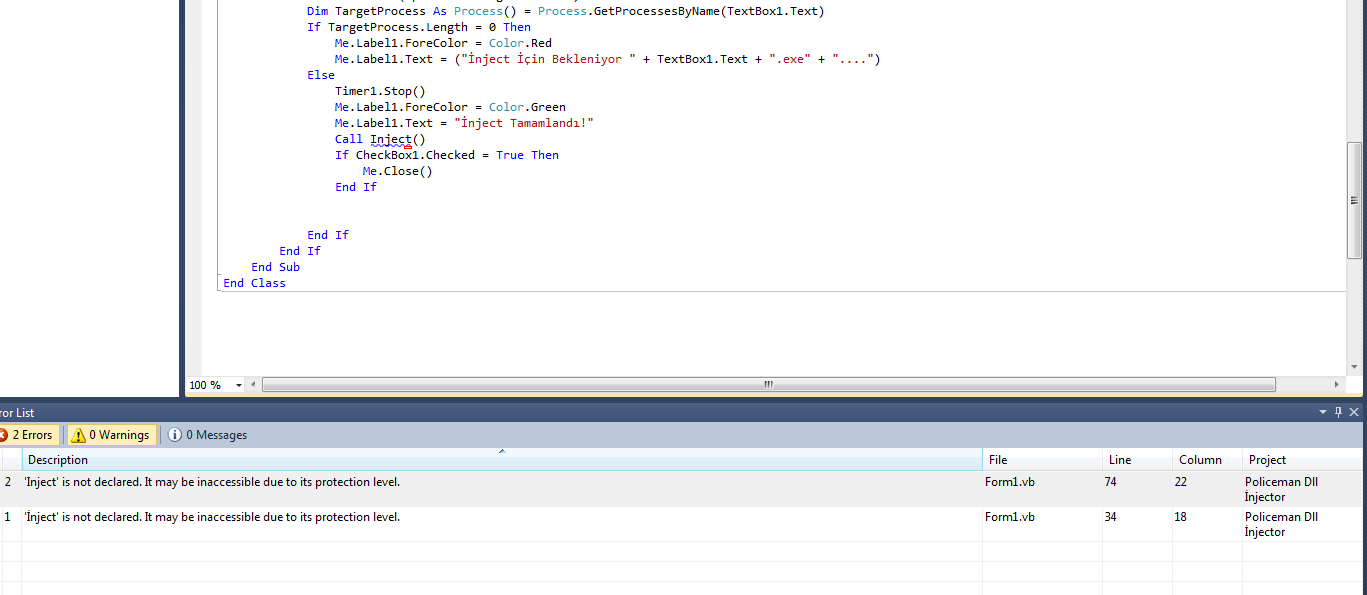Toggle auto-hide pin on Error List panel

(x=1338, y=412)
